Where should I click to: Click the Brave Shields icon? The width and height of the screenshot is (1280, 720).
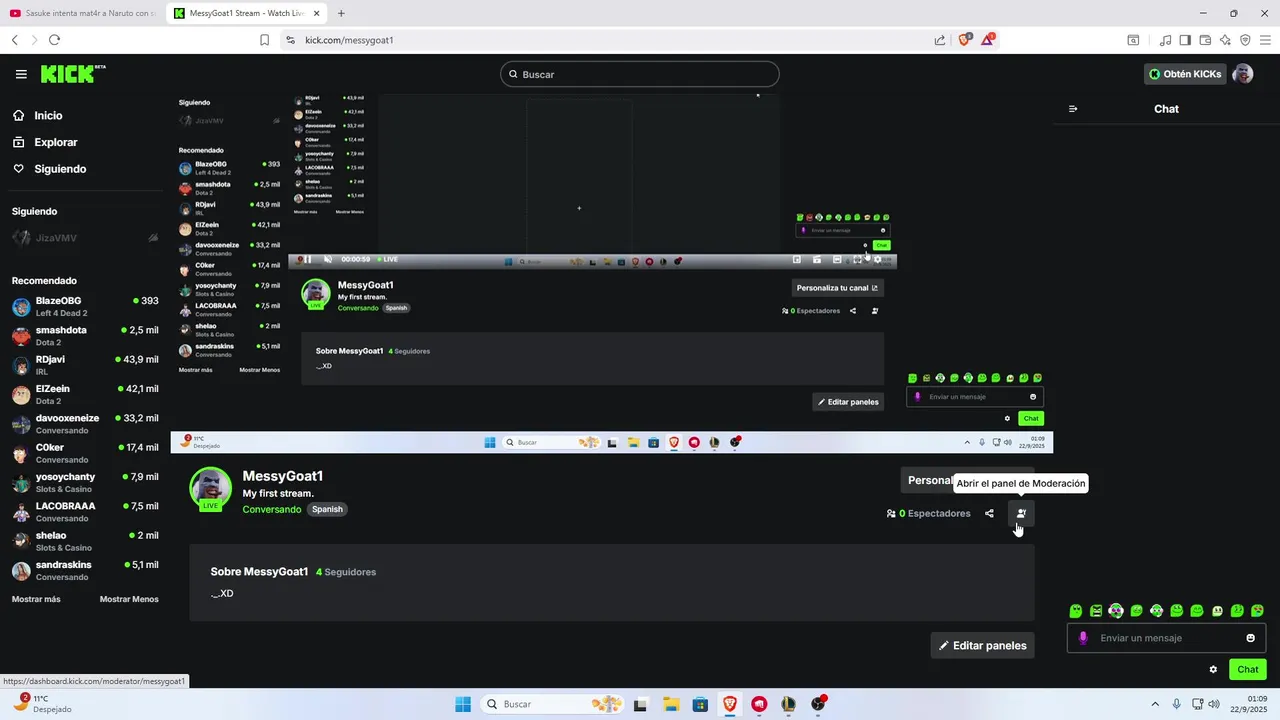click(x=965, y=40)
